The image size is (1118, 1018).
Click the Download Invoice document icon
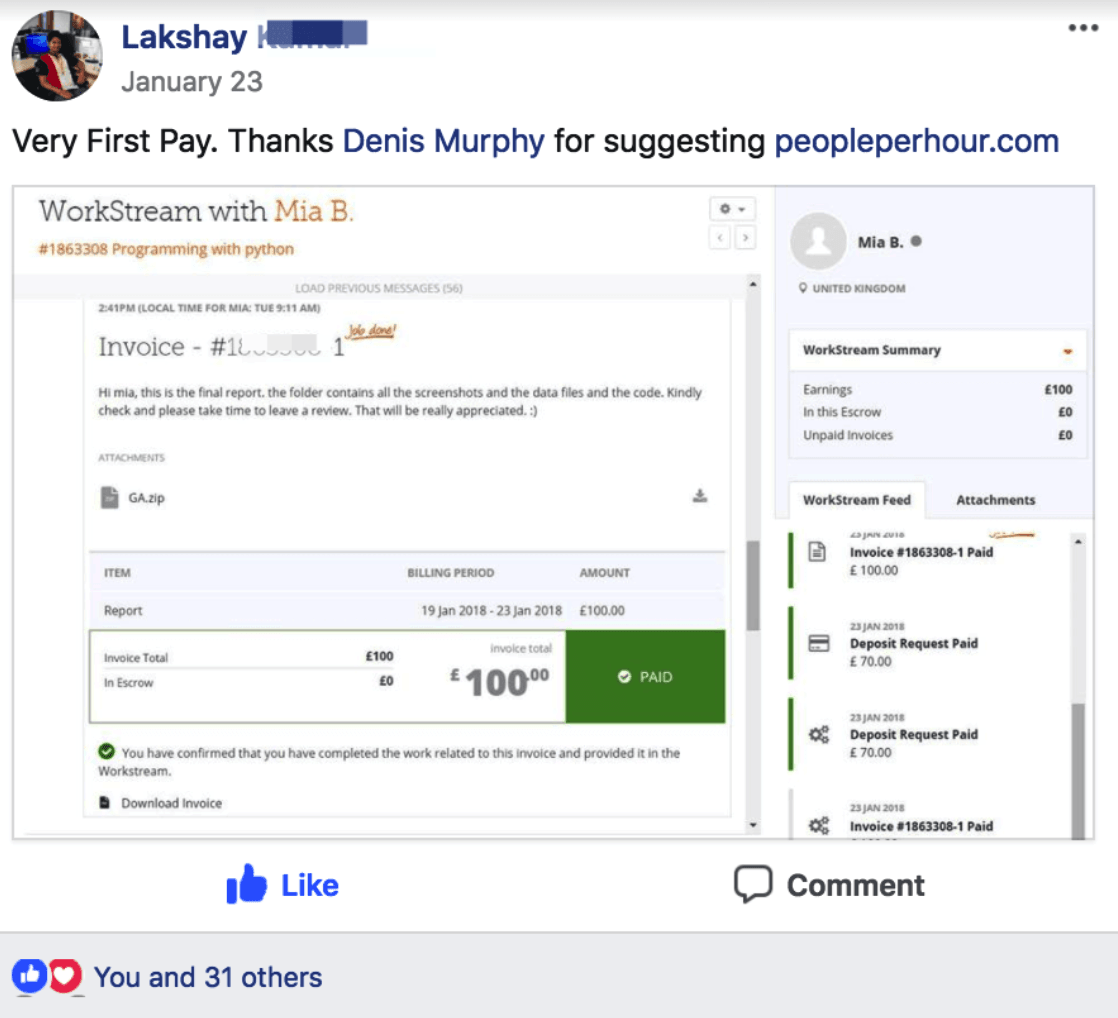pos(105,803)
